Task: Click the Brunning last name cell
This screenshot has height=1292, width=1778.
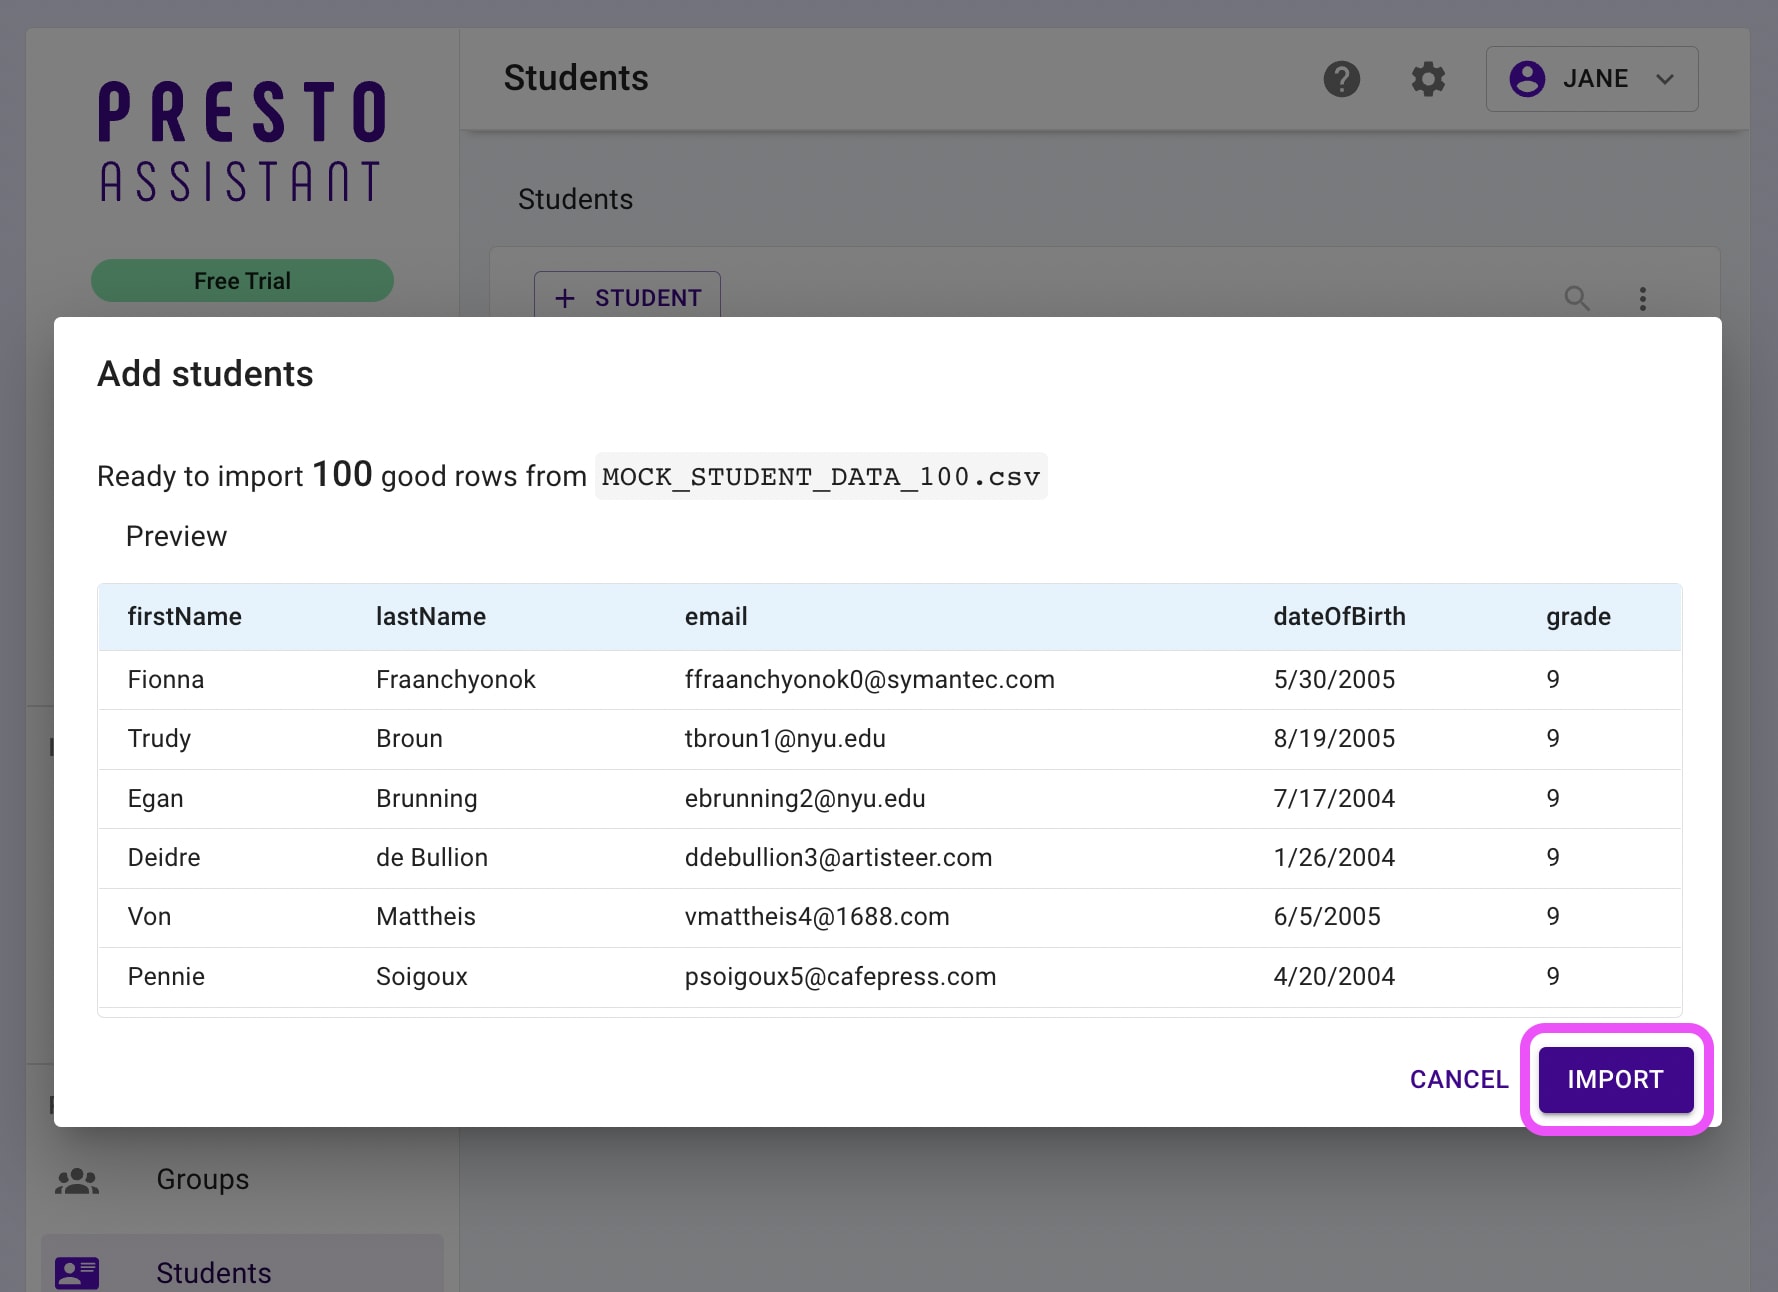Action: point(427,799)
